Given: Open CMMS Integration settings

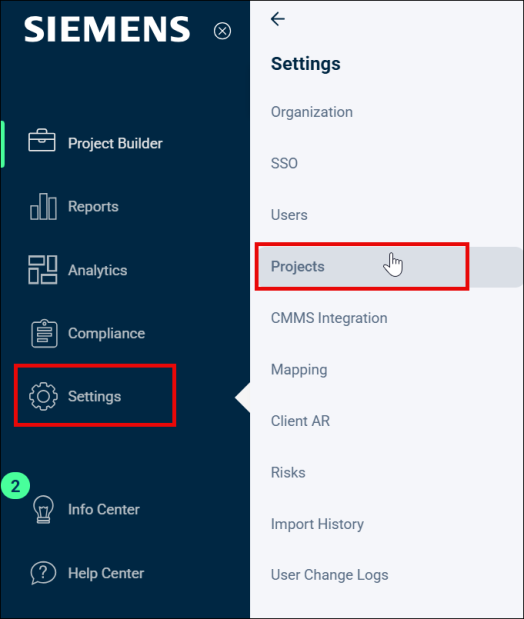Looking at the screenshot, I should (329, 318).
